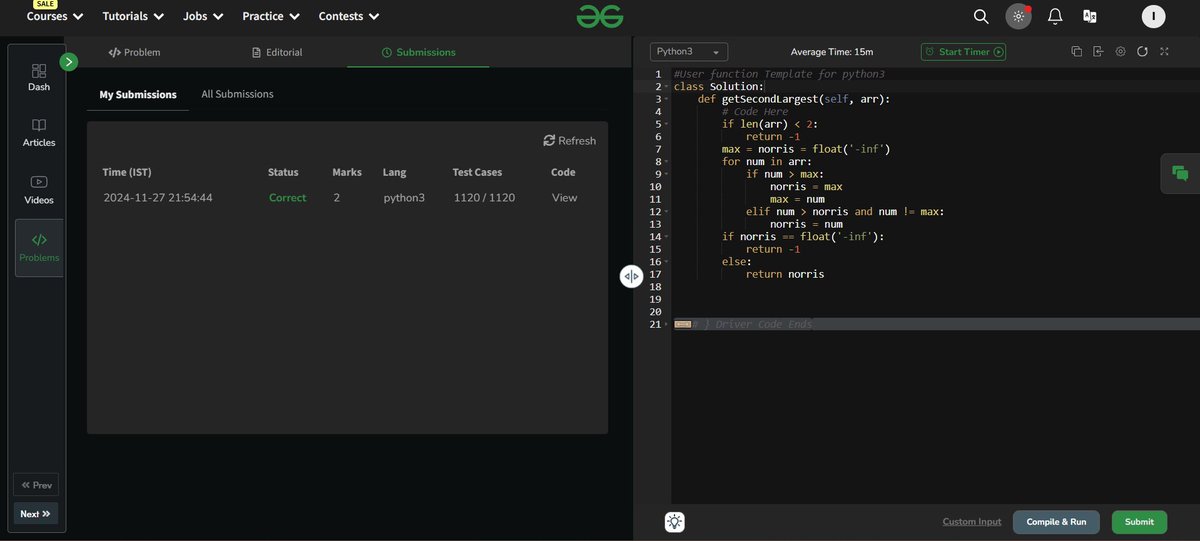This screenshot has width=1200, height=541.
Task: Open the Python3 language selector
Action: [x=689, y=52]
